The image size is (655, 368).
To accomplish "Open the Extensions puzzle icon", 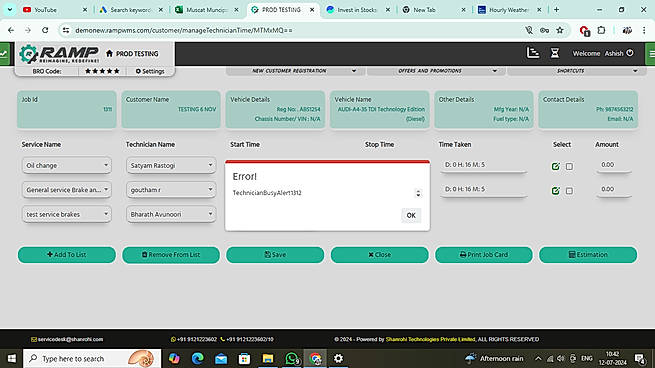I will 601,30.
